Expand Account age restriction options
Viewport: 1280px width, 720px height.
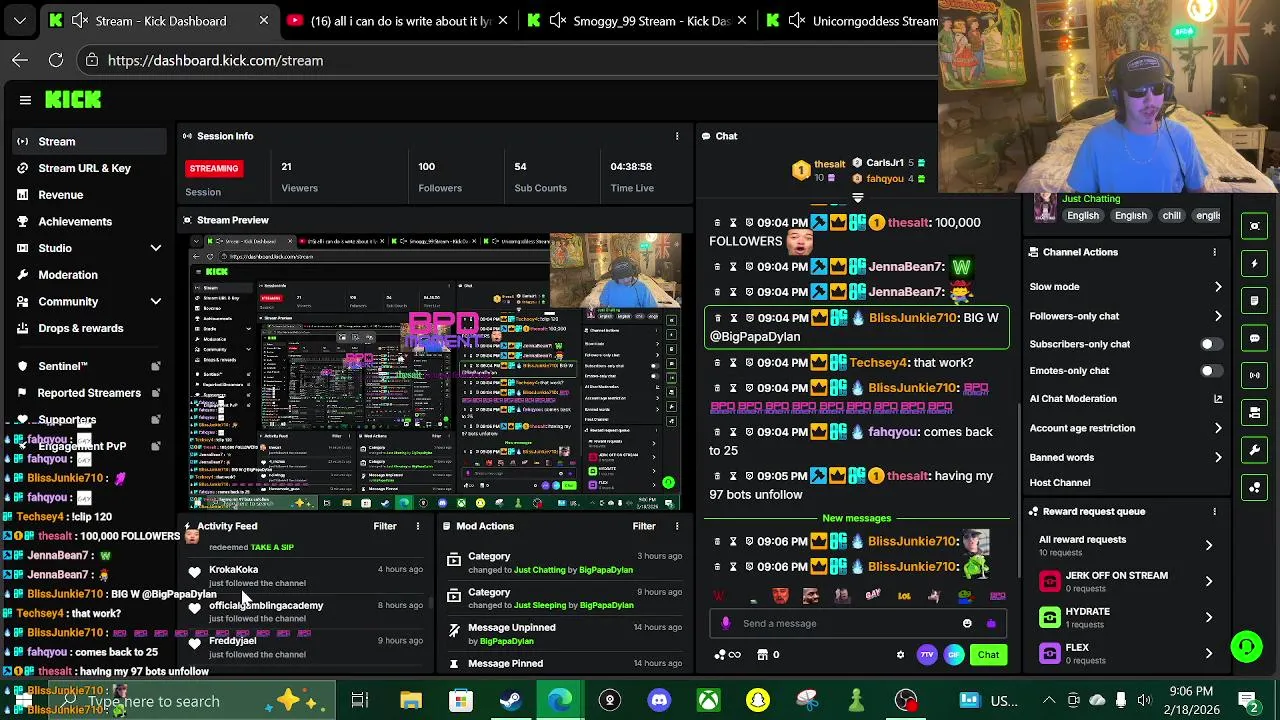(1125, 428)
